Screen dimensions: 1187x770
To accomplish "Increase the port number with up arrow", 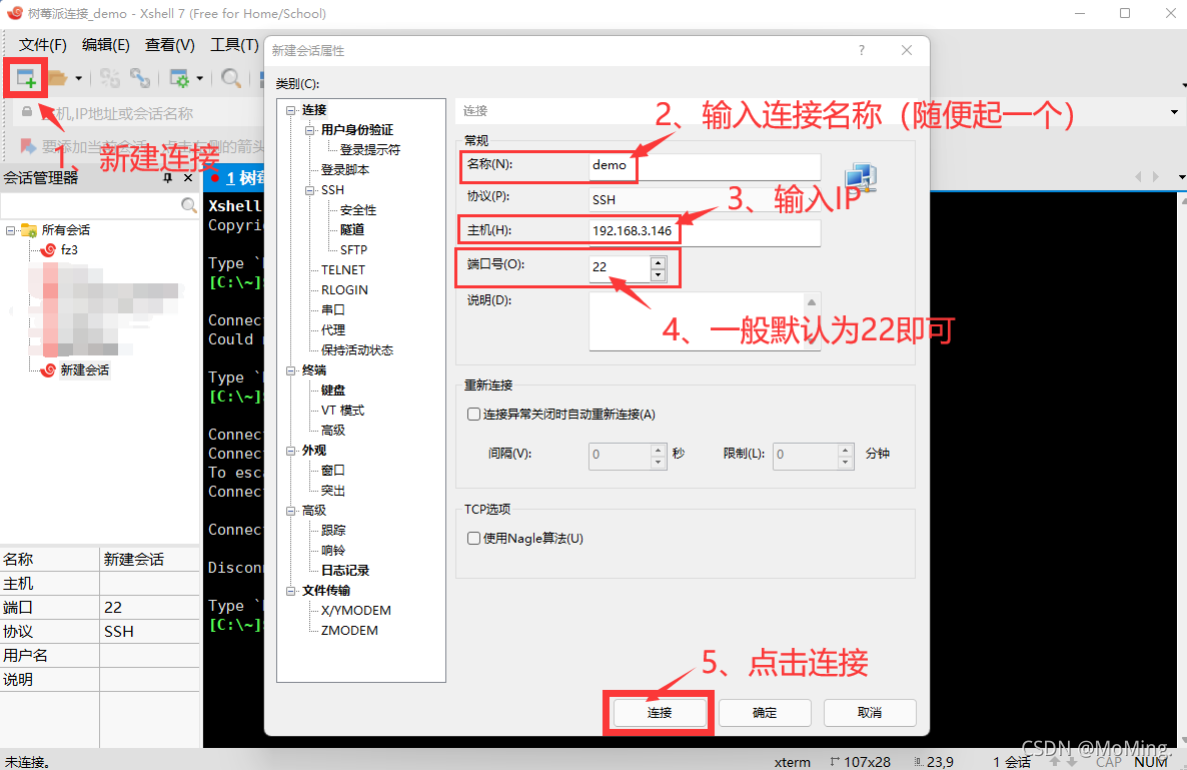I will [658, 263].
